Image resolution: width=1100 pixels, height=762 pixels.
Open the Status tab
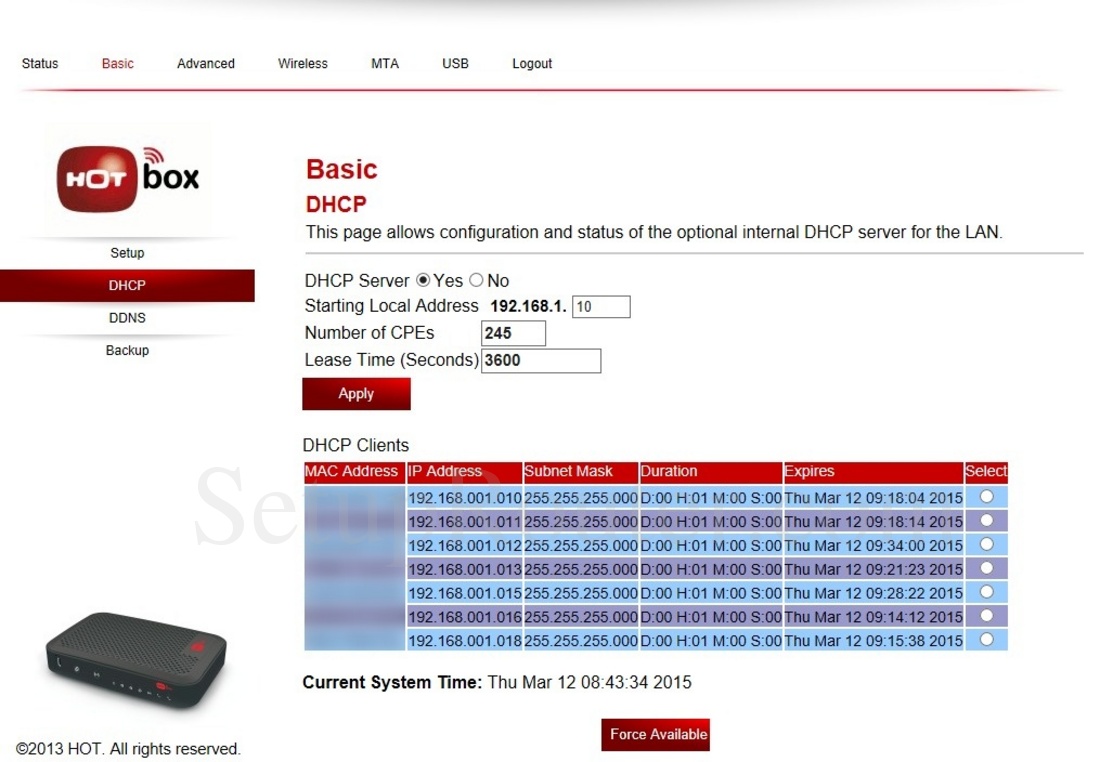pyautogui.click(x=40, y=64)
